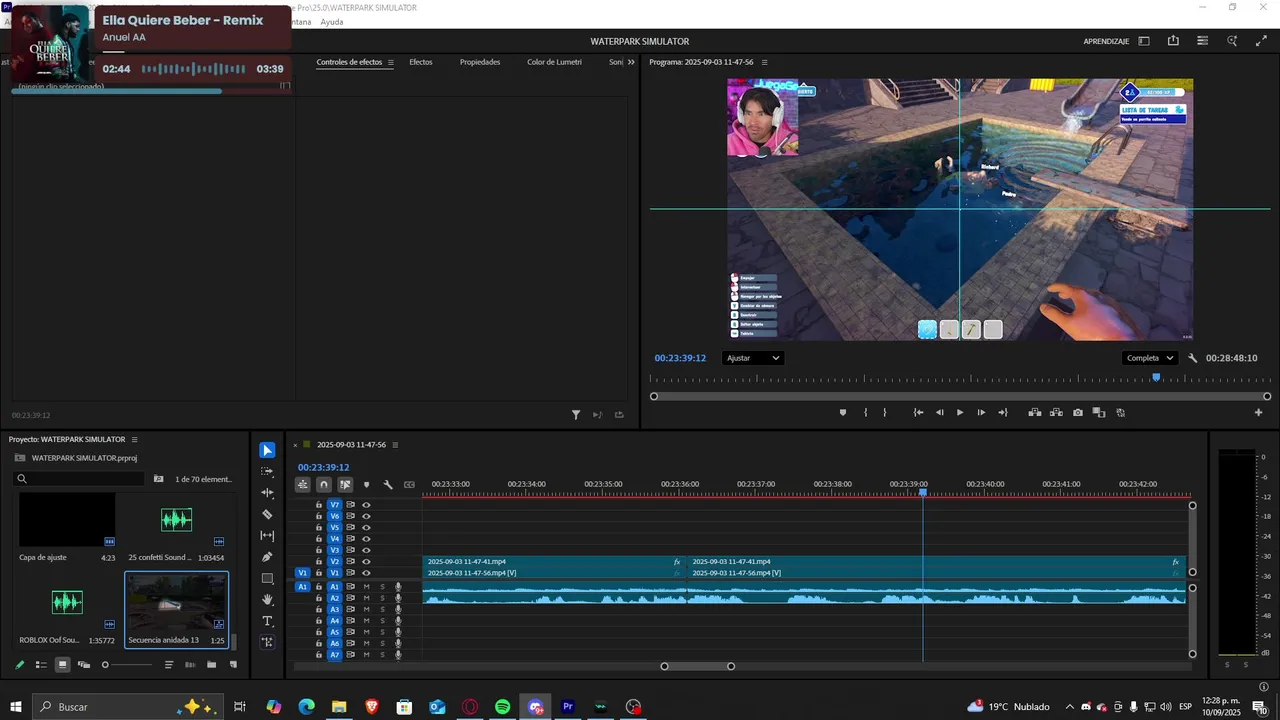Switch Project panel to freeform view
Image resolution: width=1280 pixels, height=720 pixels.
click(x=84, y=665)
